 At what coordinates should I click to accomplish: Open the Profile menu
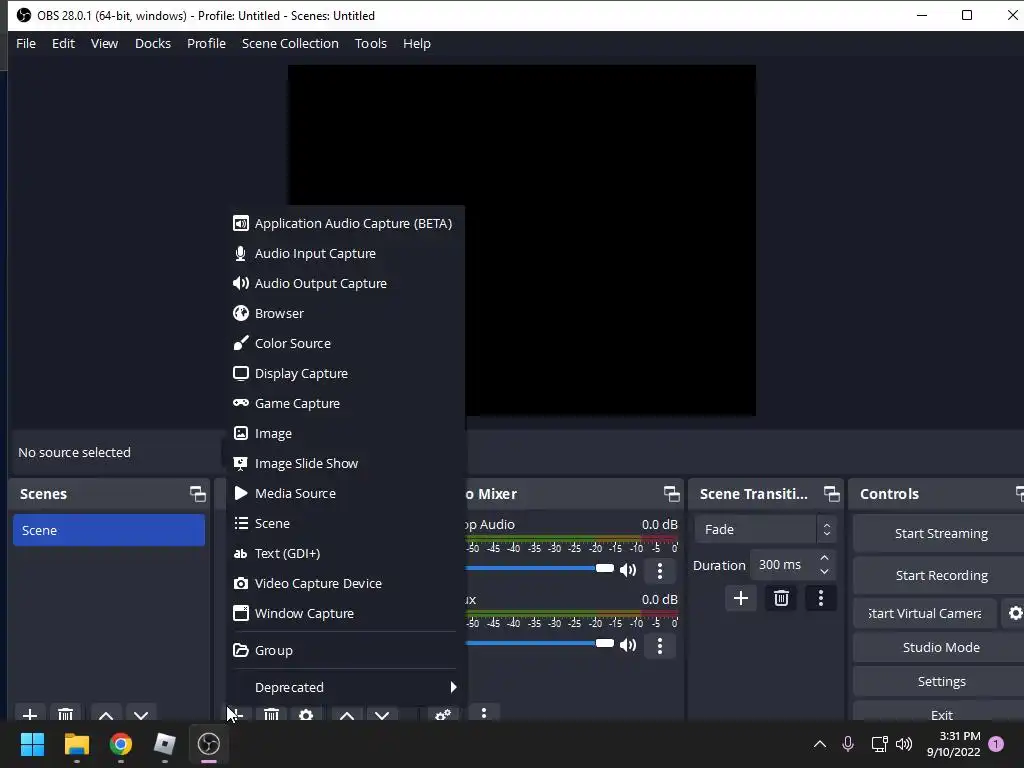[x=206, y=43]
